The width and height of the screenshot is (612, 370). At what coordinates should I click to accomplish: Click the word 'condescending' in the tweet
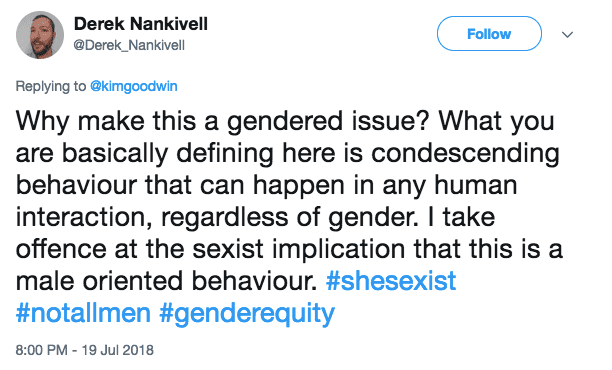click(465, 154)
